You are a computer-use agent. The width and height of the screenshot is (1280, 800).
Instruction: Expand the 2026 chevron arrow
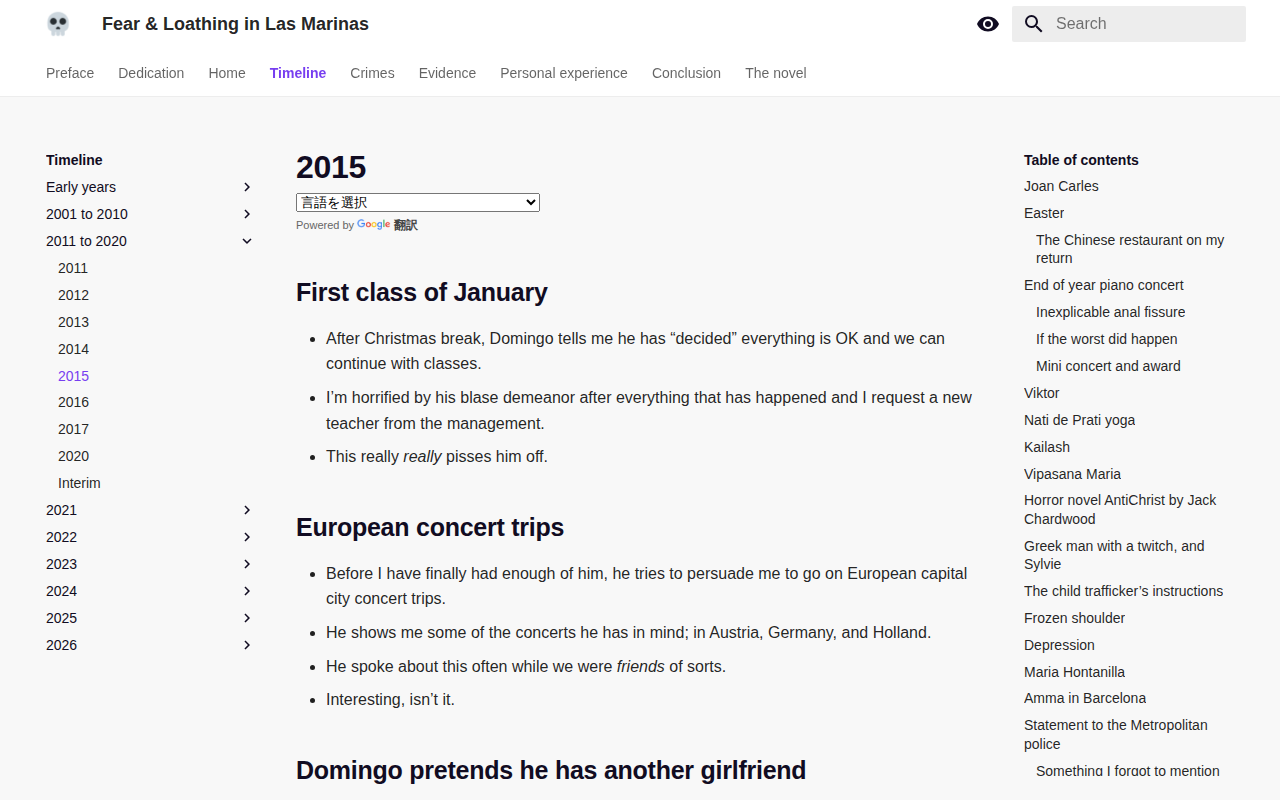pyautogui.click(x=247, y=645)
